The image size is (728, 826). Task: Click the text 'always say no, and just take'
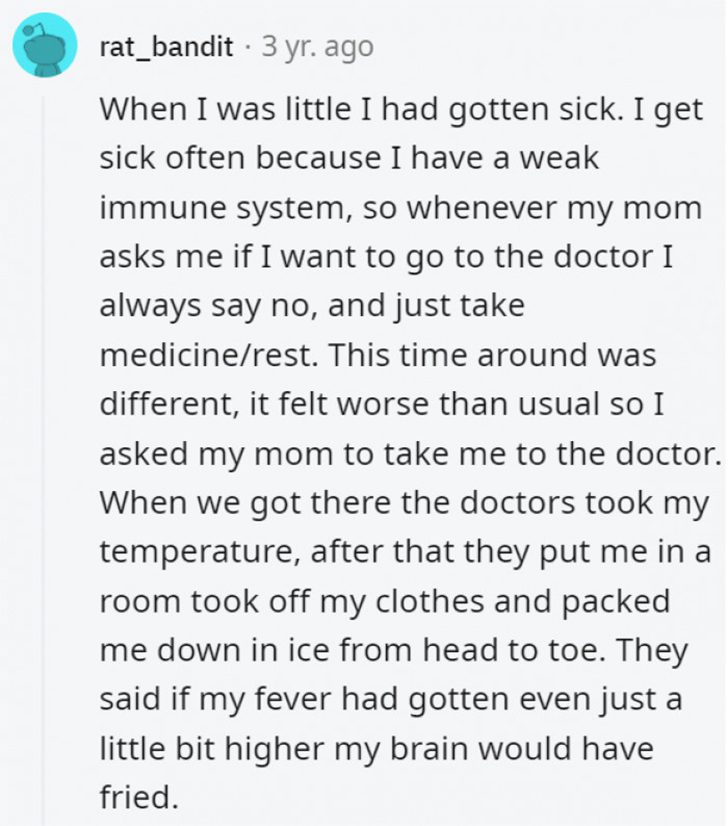311,304
